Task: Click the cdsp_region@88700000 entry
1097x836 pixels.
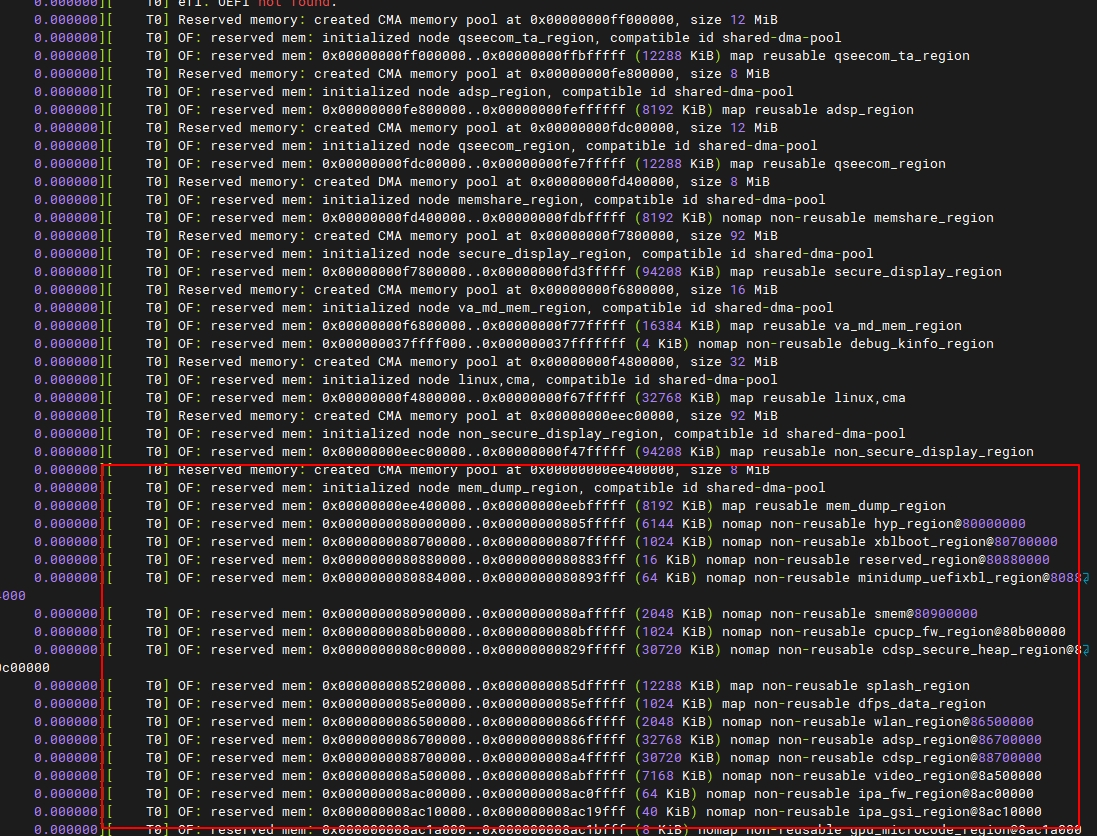Action: (960, 758)
